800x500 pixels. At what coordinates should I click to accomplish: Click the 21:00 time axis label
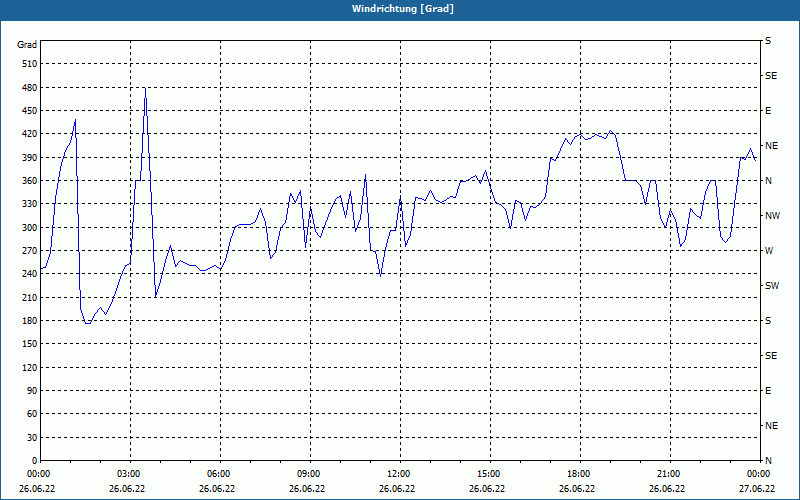(670, 474)
